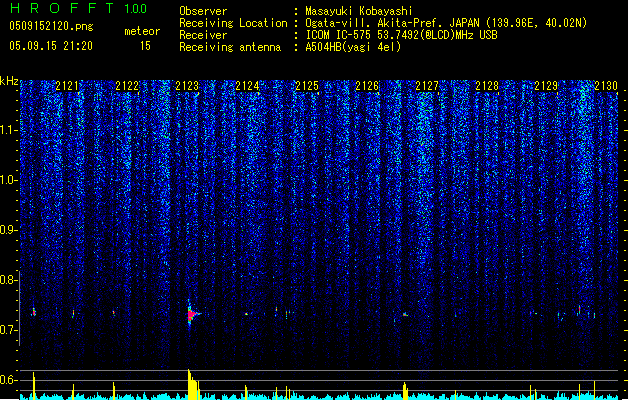The width and height of the screenshot is (629, 400).
Task: Click the 0.9 kHz axis label
Action: point(8,230)
